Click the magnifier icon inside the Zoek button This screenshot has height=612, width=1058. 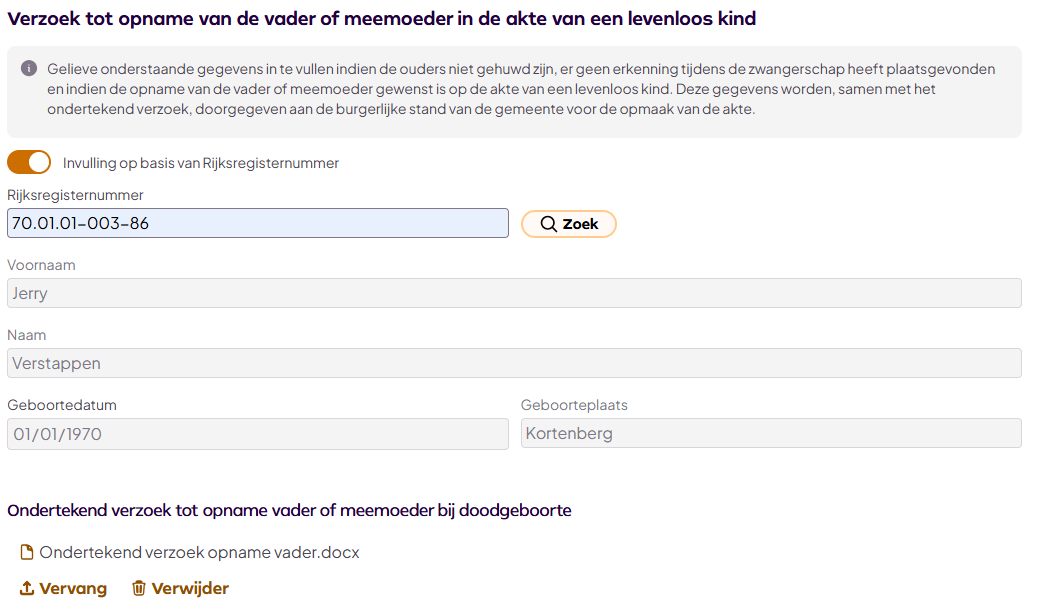(x=548, y=224)
